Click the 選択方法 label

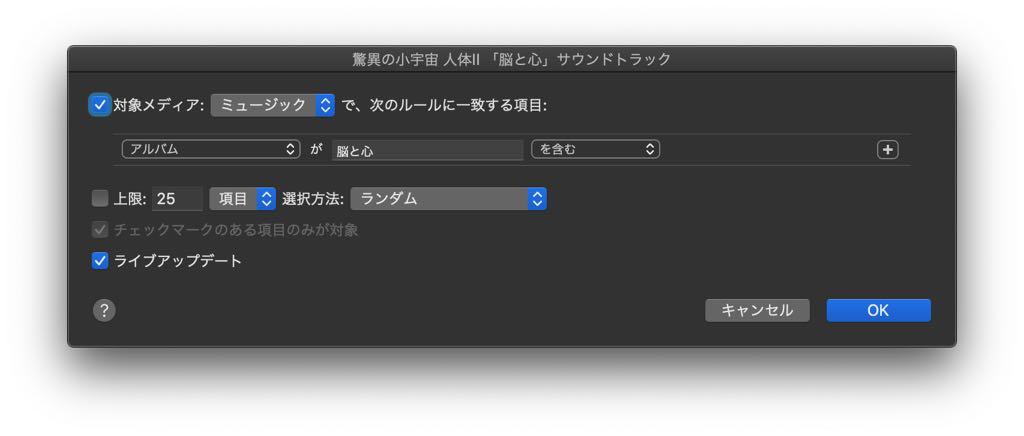click(x=313, y=199)
